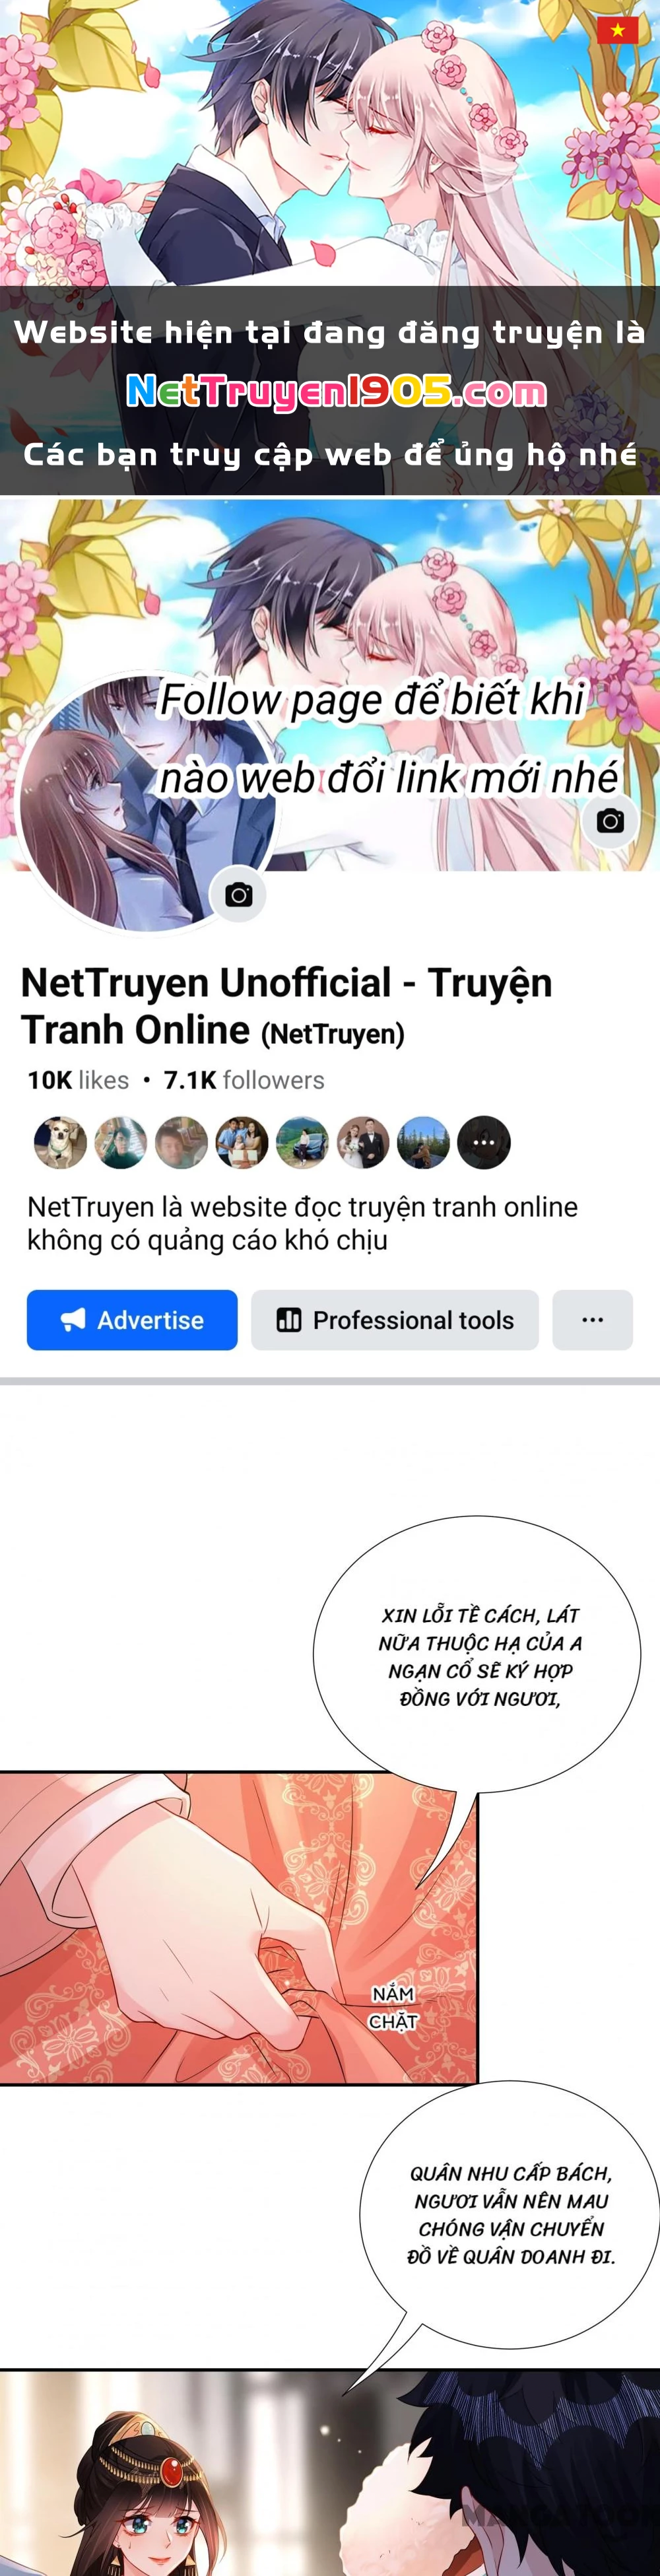
Task: Click the Professional tools chart icon
Action: 289,1320
